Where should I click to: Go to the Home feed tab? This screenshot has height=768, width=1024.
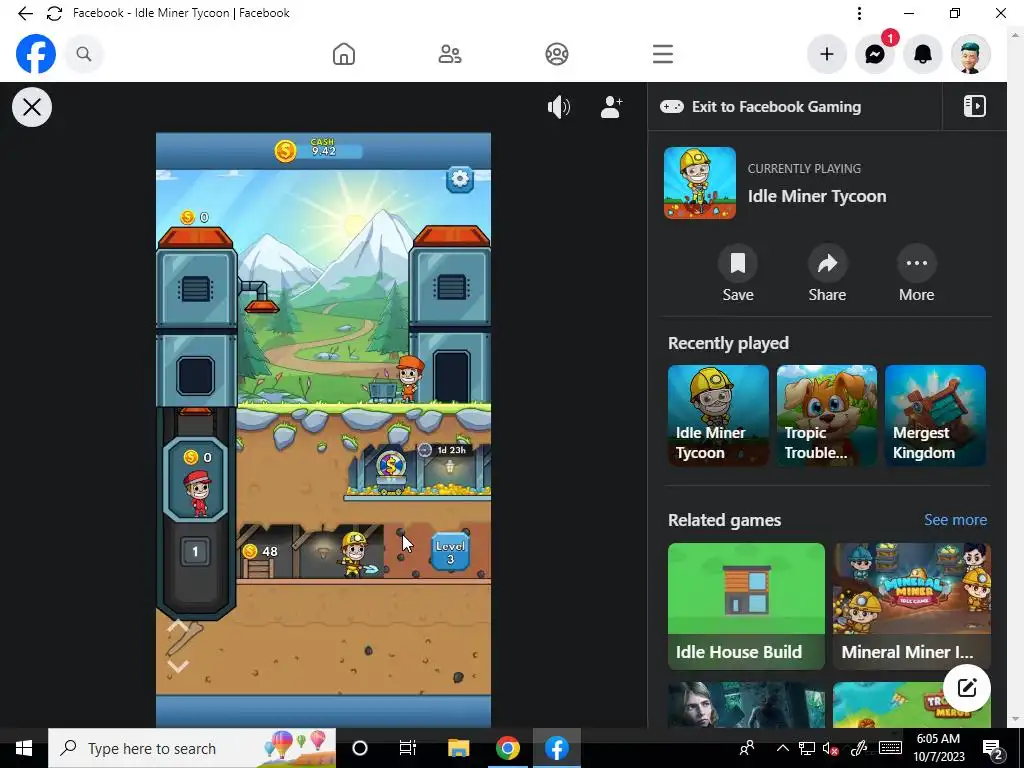click(344, 54)
